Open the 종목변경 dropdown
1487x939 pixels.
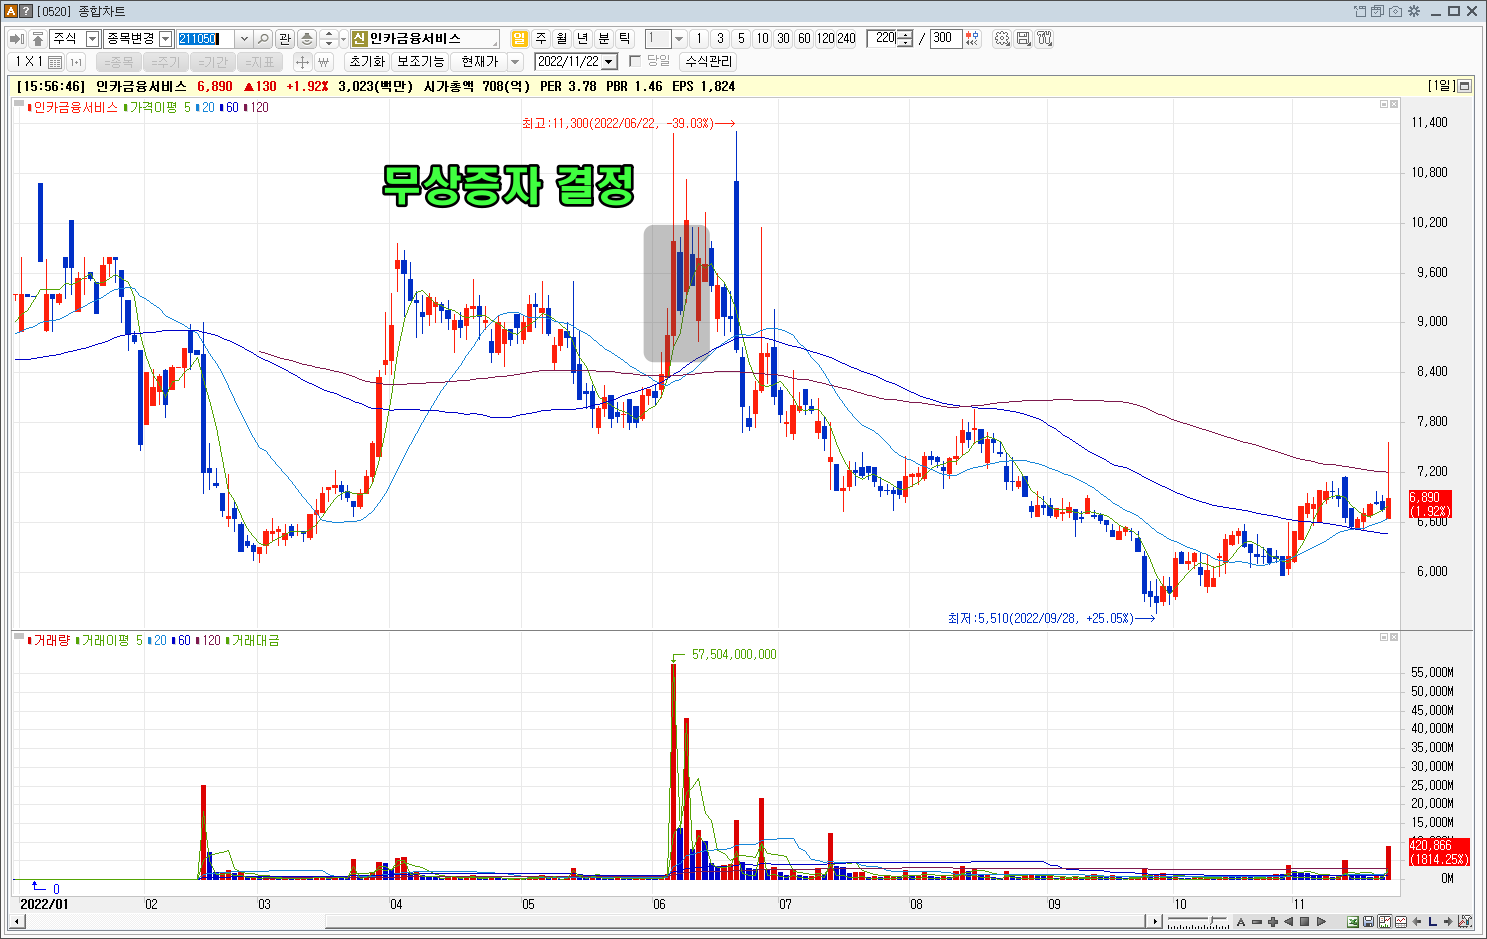[x=166, y=39]
